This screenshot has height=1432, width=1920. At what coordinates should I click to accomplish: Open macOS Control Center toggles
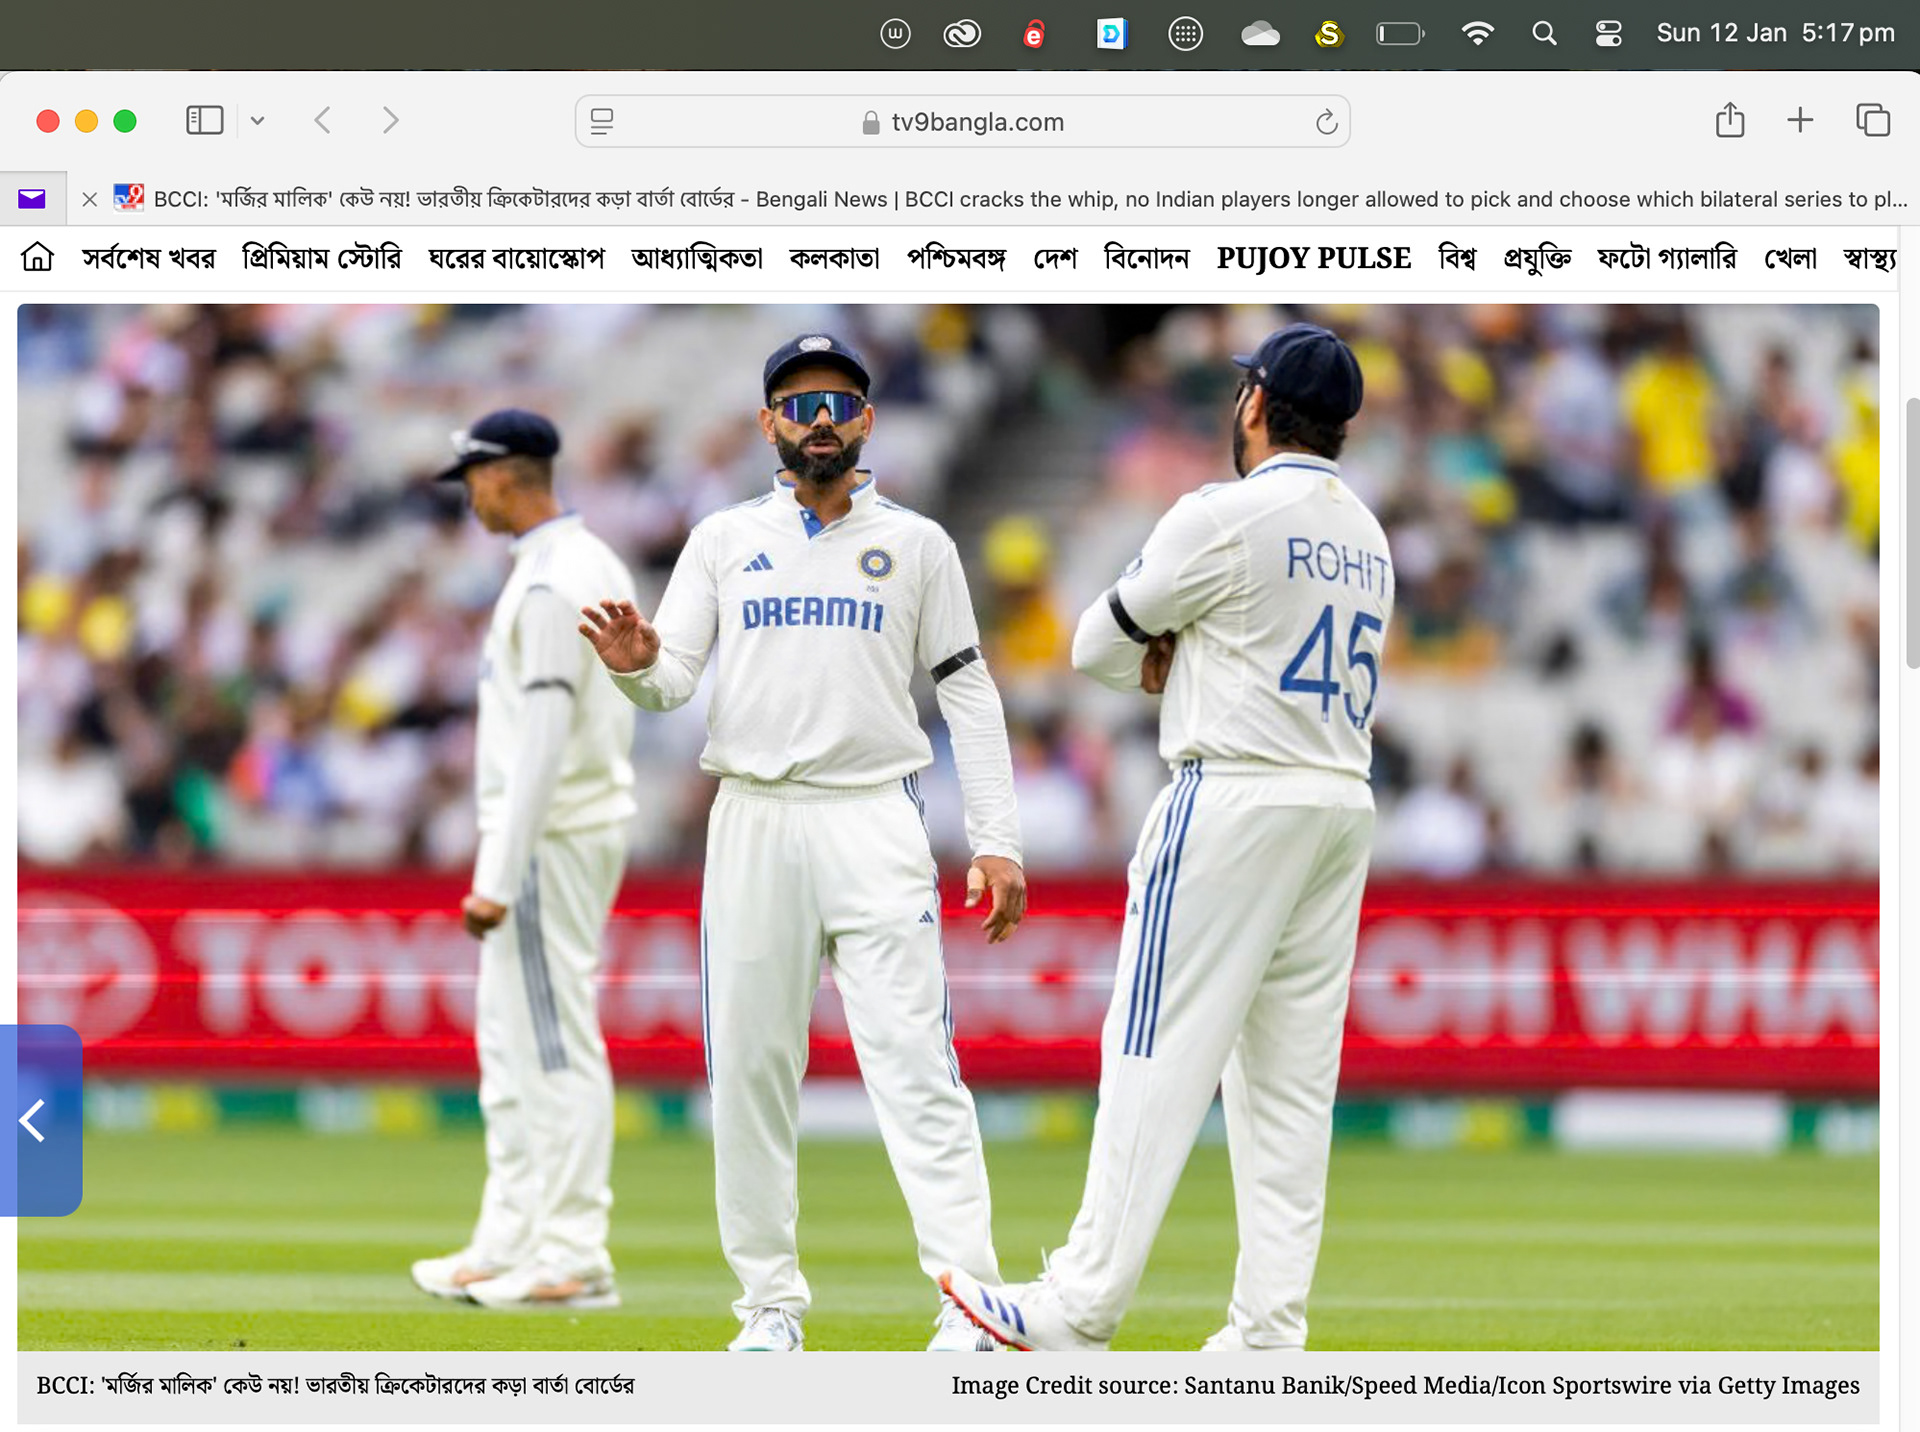1608,34
